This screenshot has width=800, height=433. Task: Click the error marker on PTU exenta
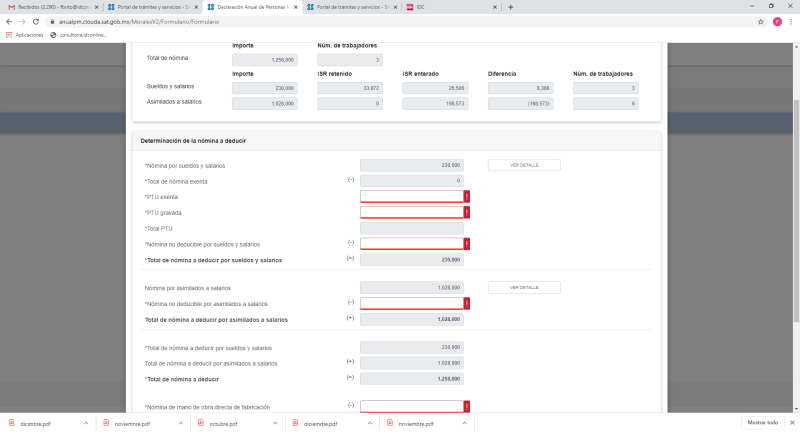[467, 196]
